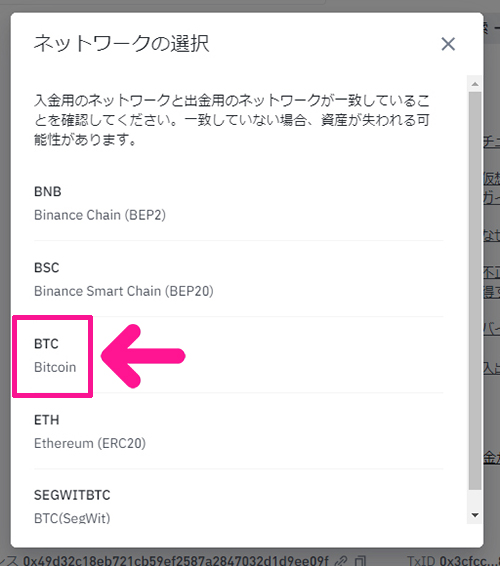Open the link icon beside the address
The height and width of the screenshot is (566, 500).
point(340,561)
